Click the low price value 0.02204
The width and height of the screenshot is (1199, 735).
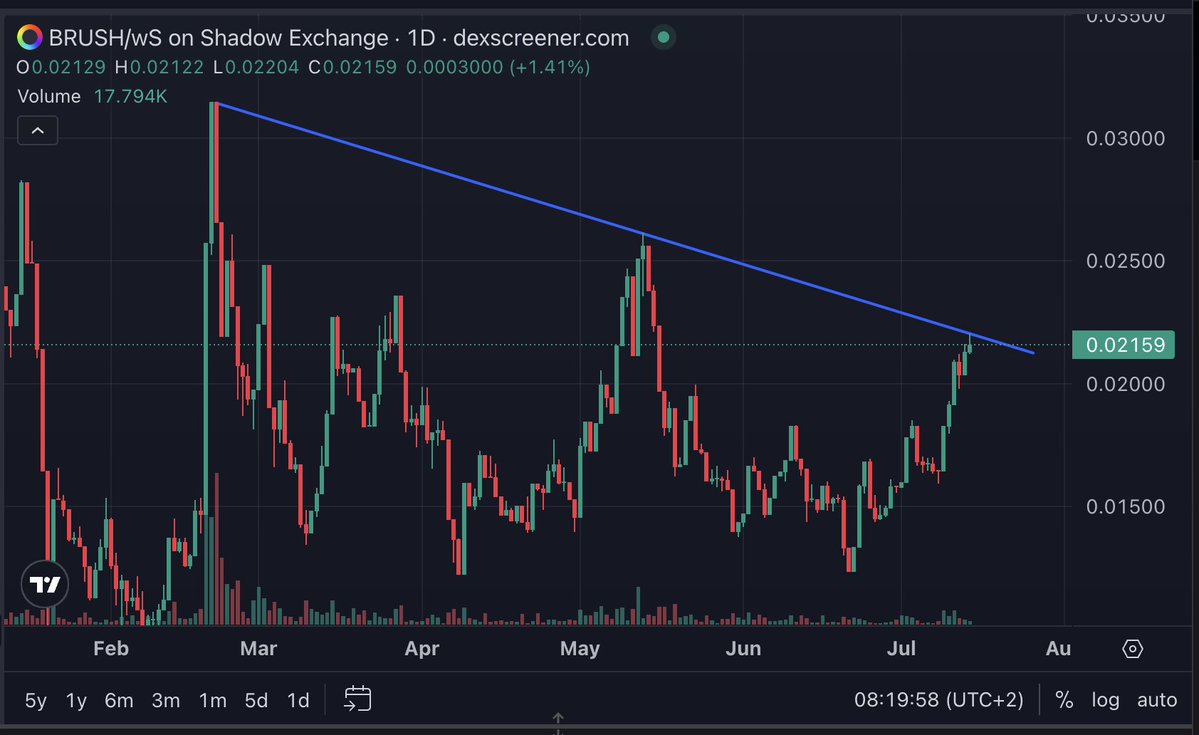tap(262, 67)
